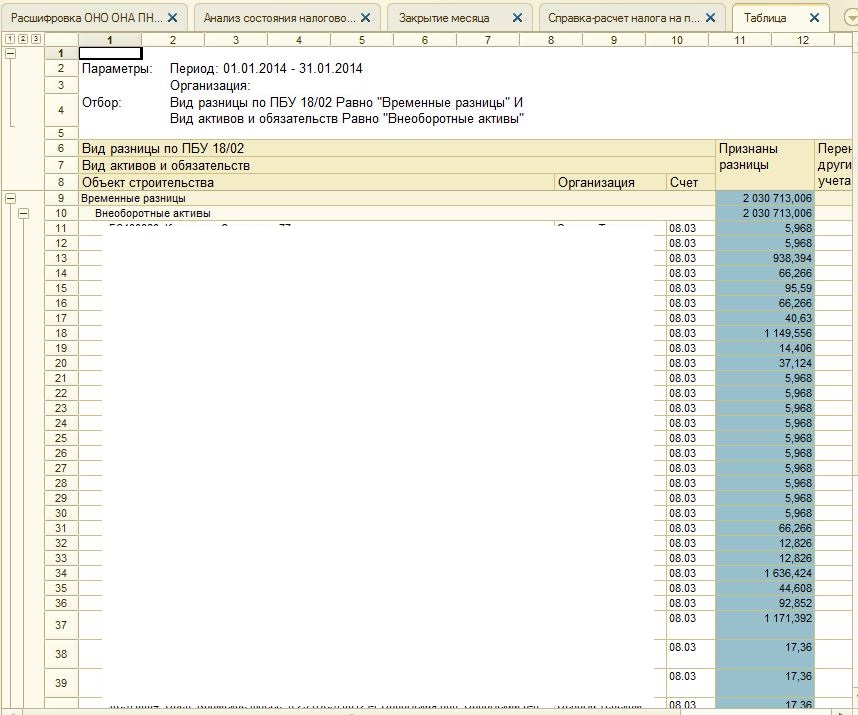Screen dimensions: 858x715
Task: Show grouping level 1 rows
Action: 10,39
